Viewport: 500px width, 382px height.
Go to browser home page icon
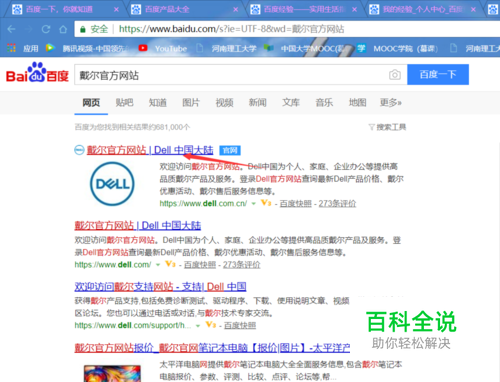tap(63, 29)
